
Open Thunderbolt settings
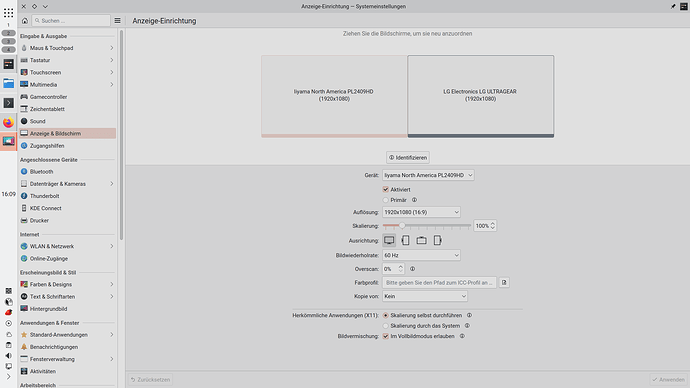coord(67,196)
